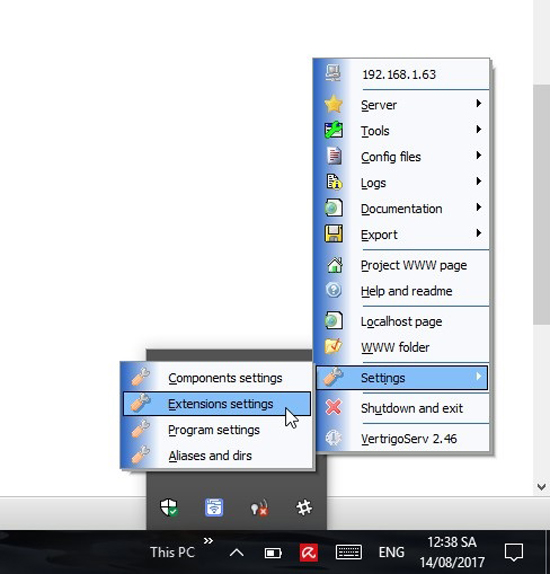
Task: Click the house icon for Project WWW page
Action: coord(335,265)
